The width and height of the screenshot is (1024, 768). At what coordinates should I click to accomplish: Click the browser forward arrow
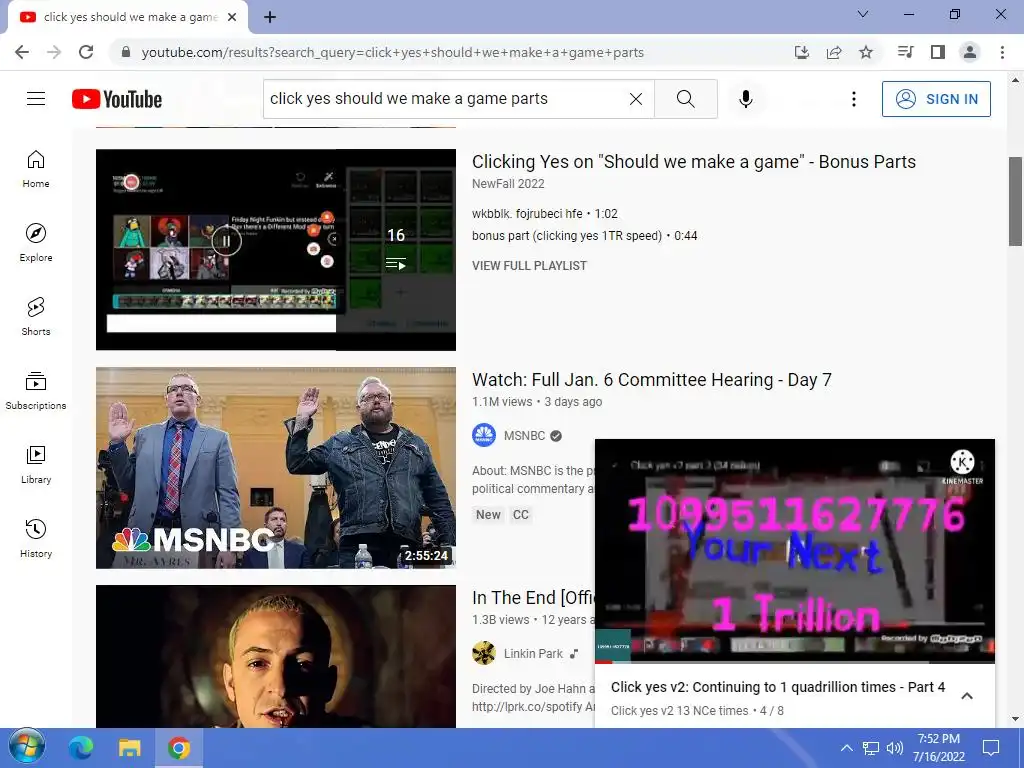(54, 52)
